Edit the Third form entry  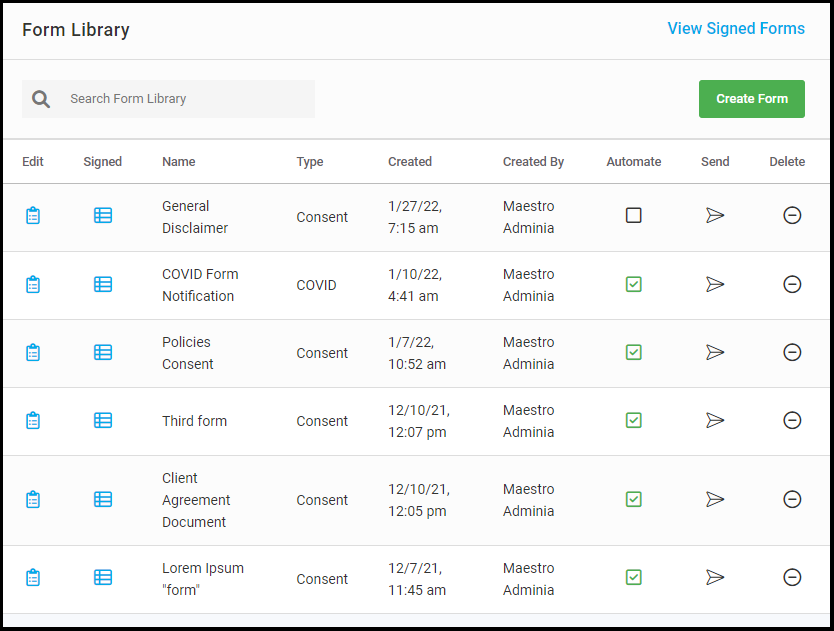click(x=33, y=420)
